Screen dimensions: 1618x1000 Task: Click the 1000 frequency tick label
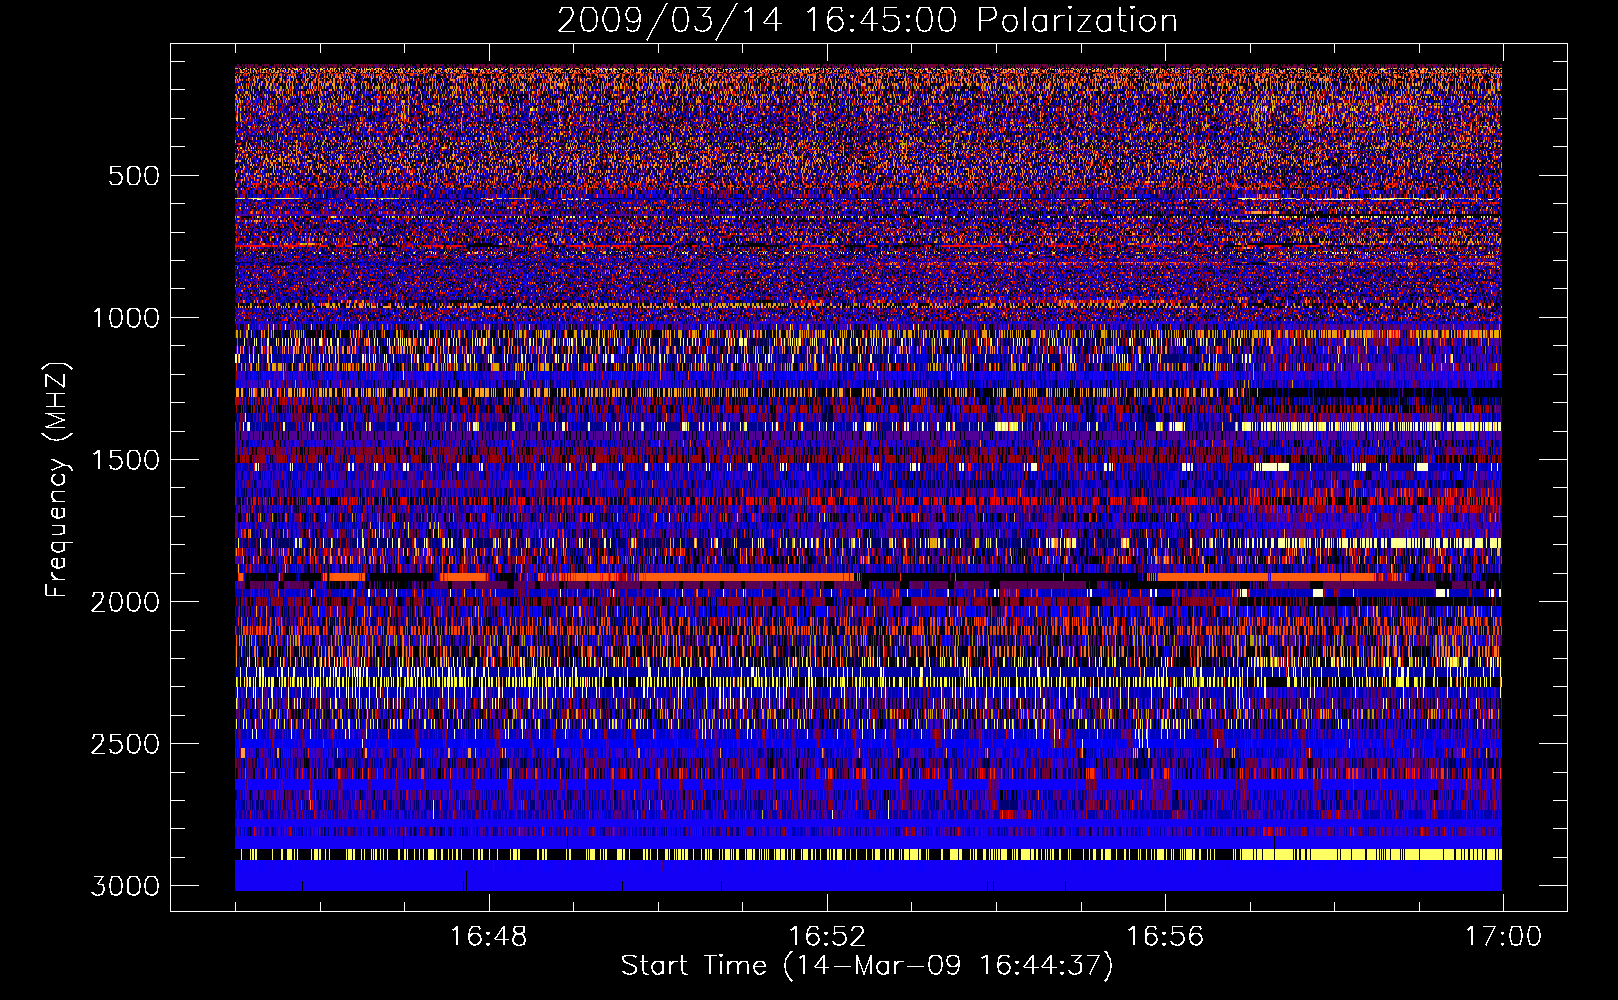click(126, 318)
